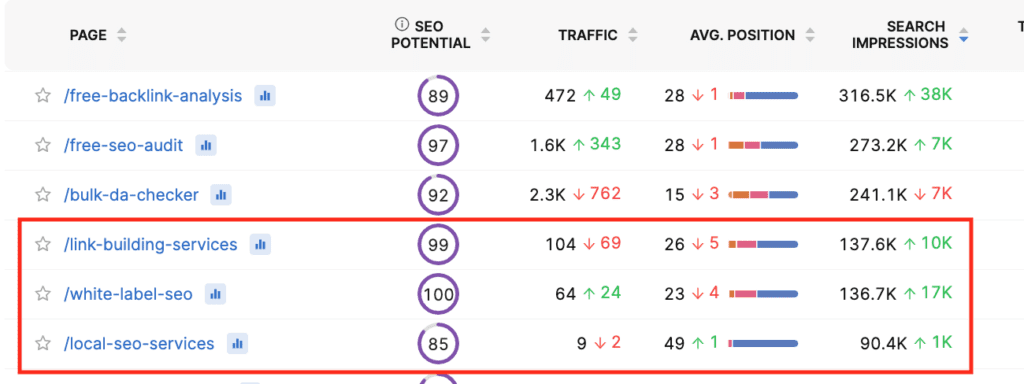Open chart icon for /link-building-services
1024x384 pixels.
tap(260, 244)
